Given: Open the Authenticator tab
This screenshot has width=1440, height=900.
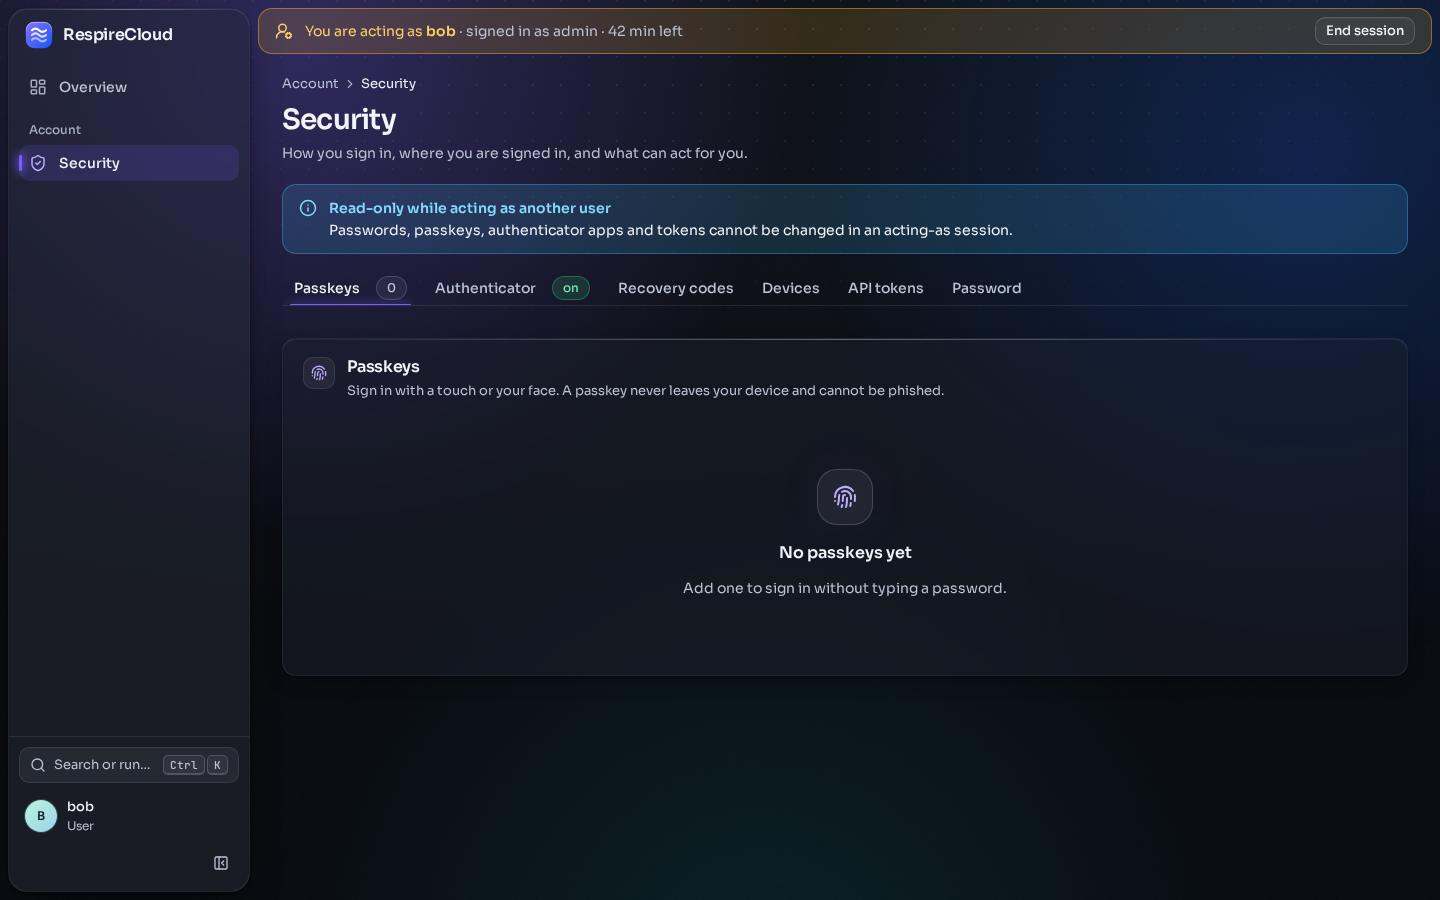Looking at the screenshot, I should [512, 288].
